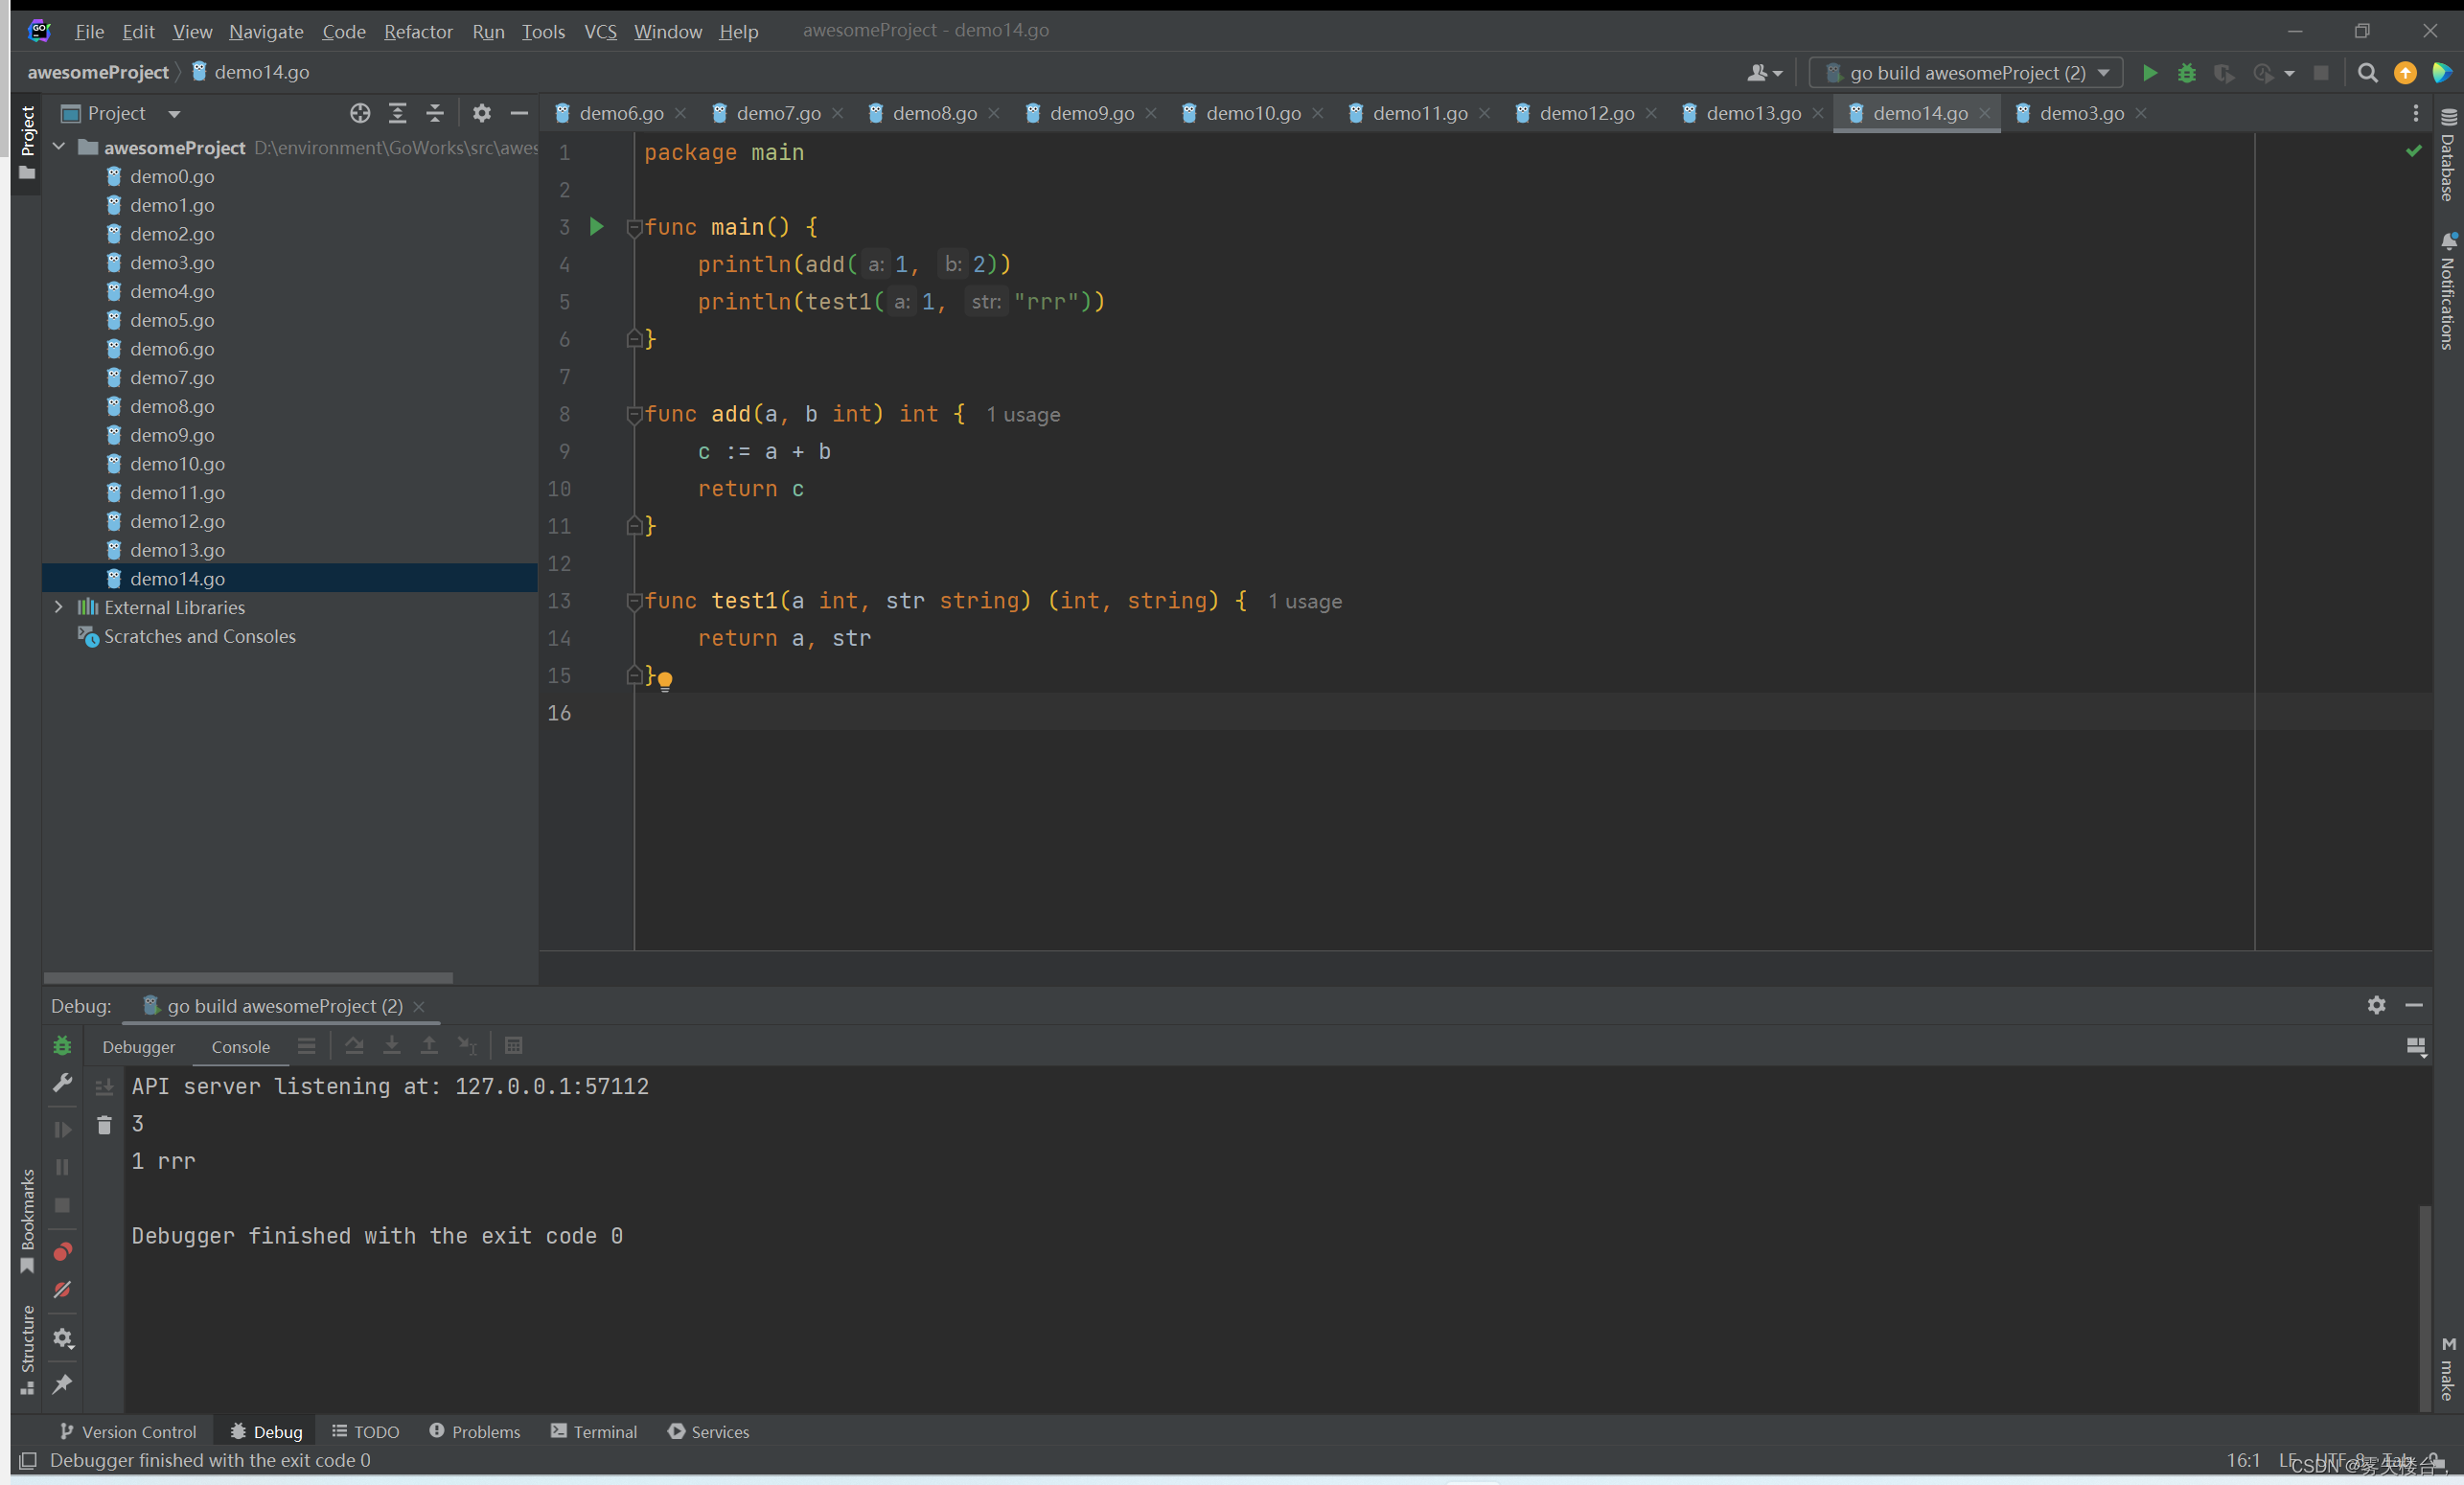Viewport: 2464px width, 1485px height.
Task: Fold the test1 function
Action: (x=633, y=601)
